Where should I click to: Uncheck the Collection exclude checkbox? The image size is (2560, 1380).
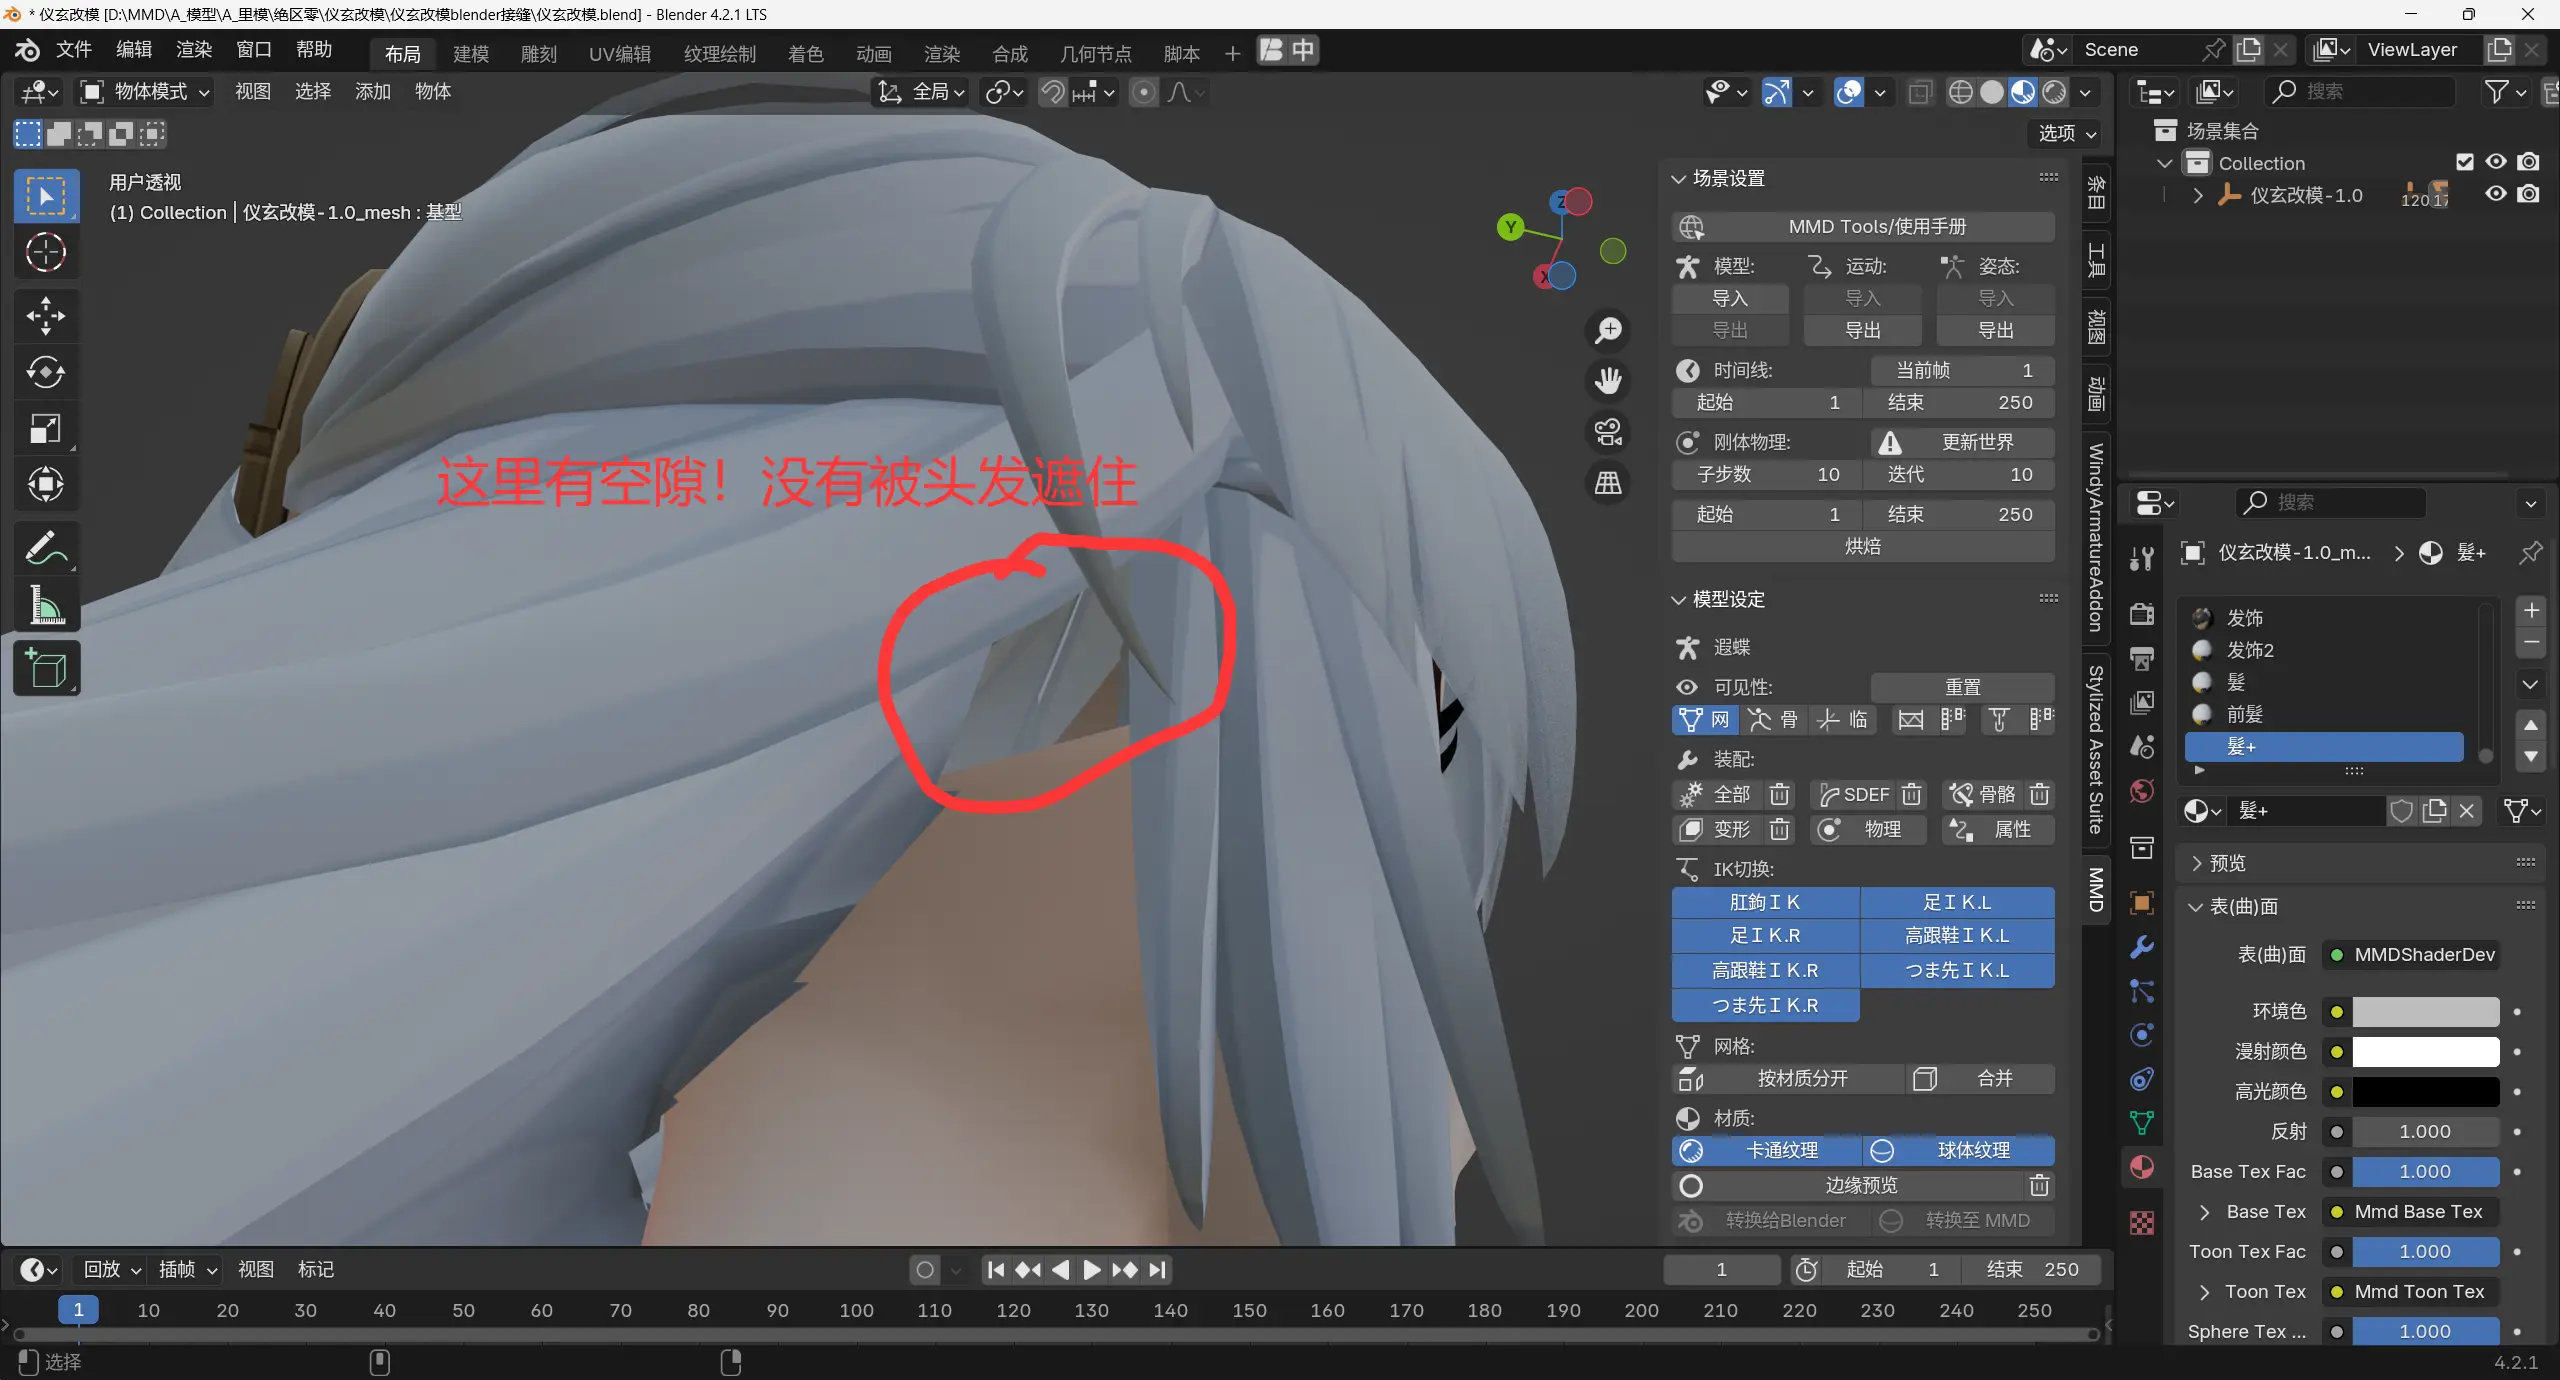pos(2465,162)
